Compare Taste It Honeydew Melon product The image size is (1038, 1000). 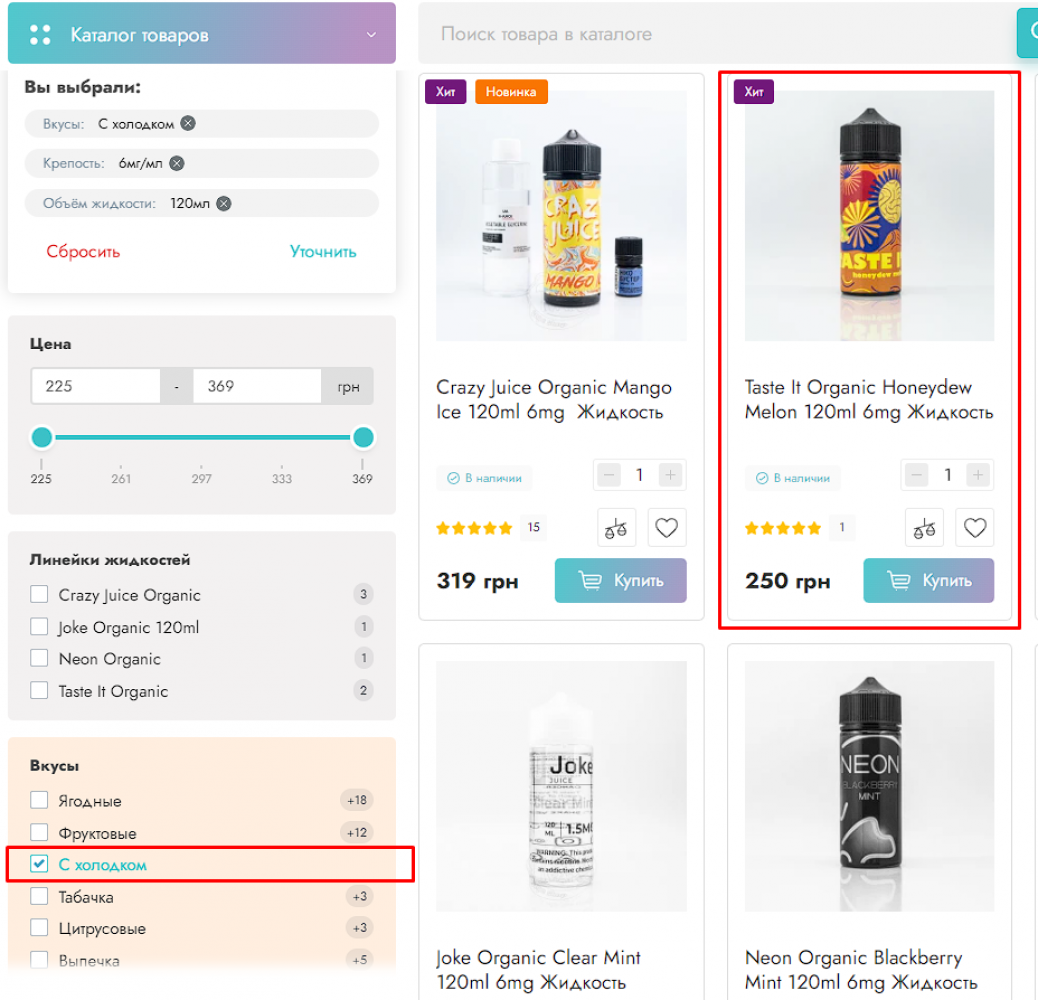coord(925,528)
